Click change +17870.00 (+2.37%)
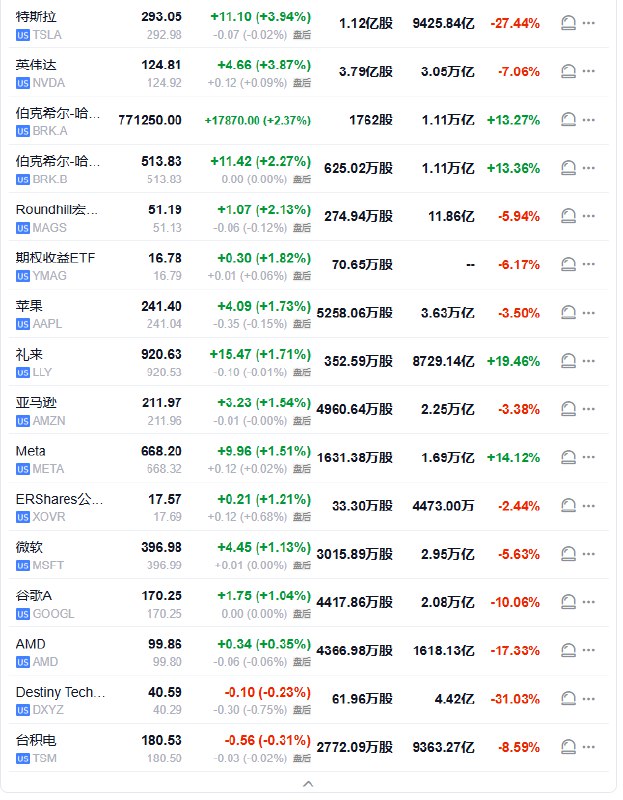The height and width of the screenshot is (800, 623). coord(258,121)
